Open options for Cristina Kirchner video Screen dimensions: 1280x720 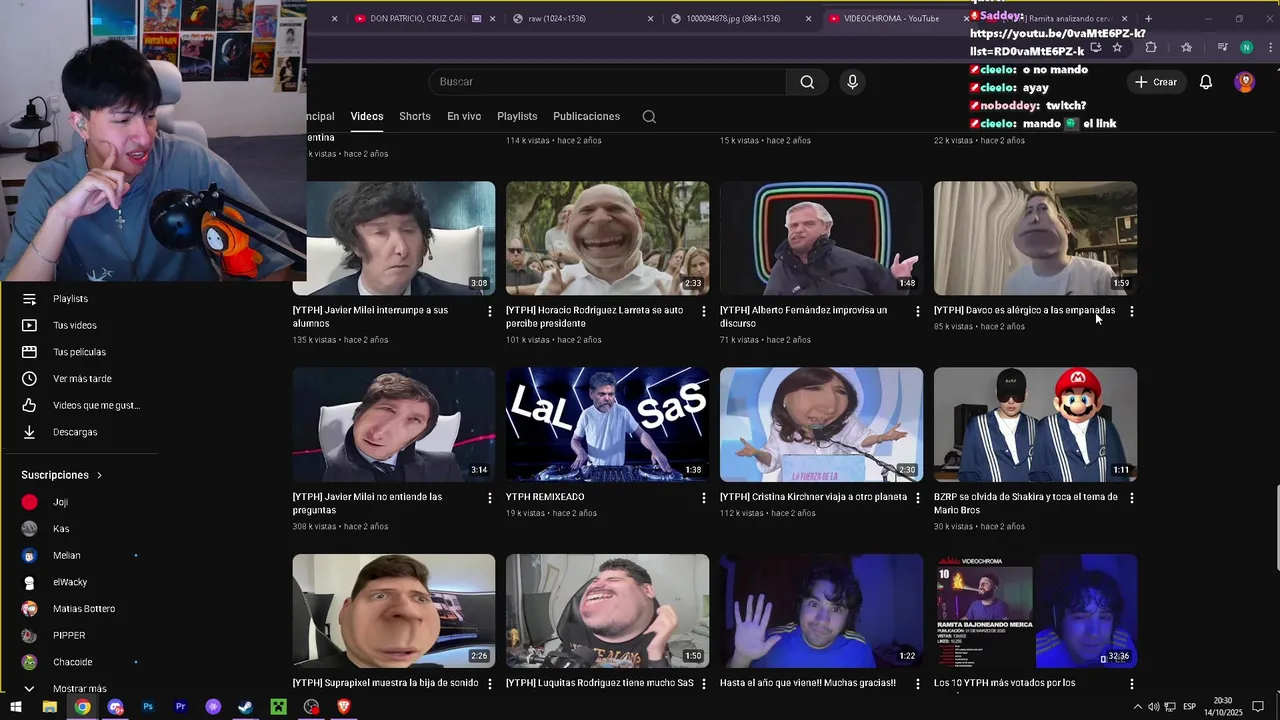[x=917, y=498]
